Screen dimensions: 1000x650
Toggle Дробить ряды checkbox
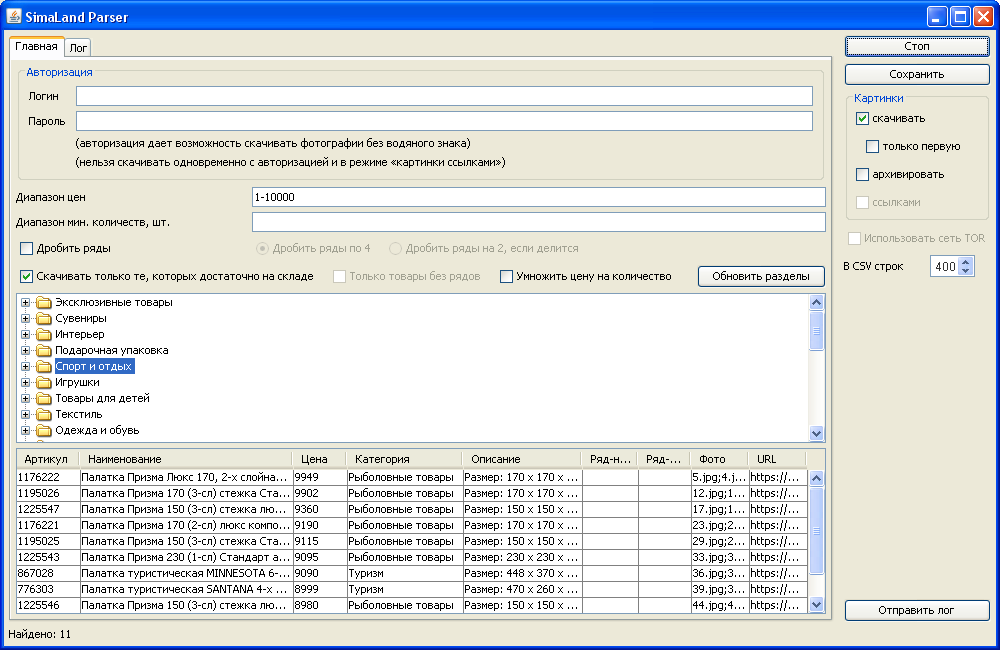tap(26, 248)
